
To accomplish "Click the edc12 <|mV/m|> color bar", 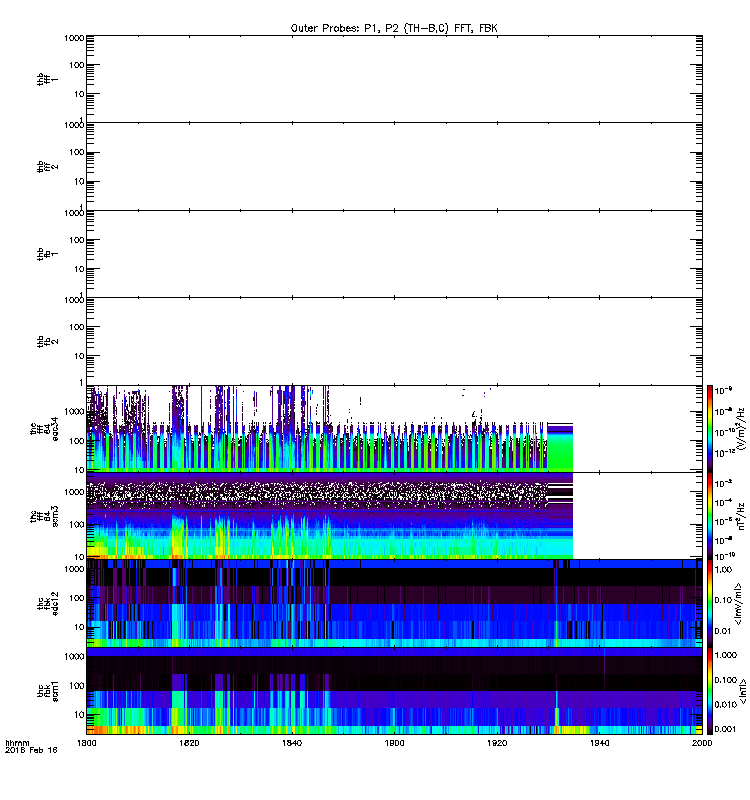I will tap(710, 604).
